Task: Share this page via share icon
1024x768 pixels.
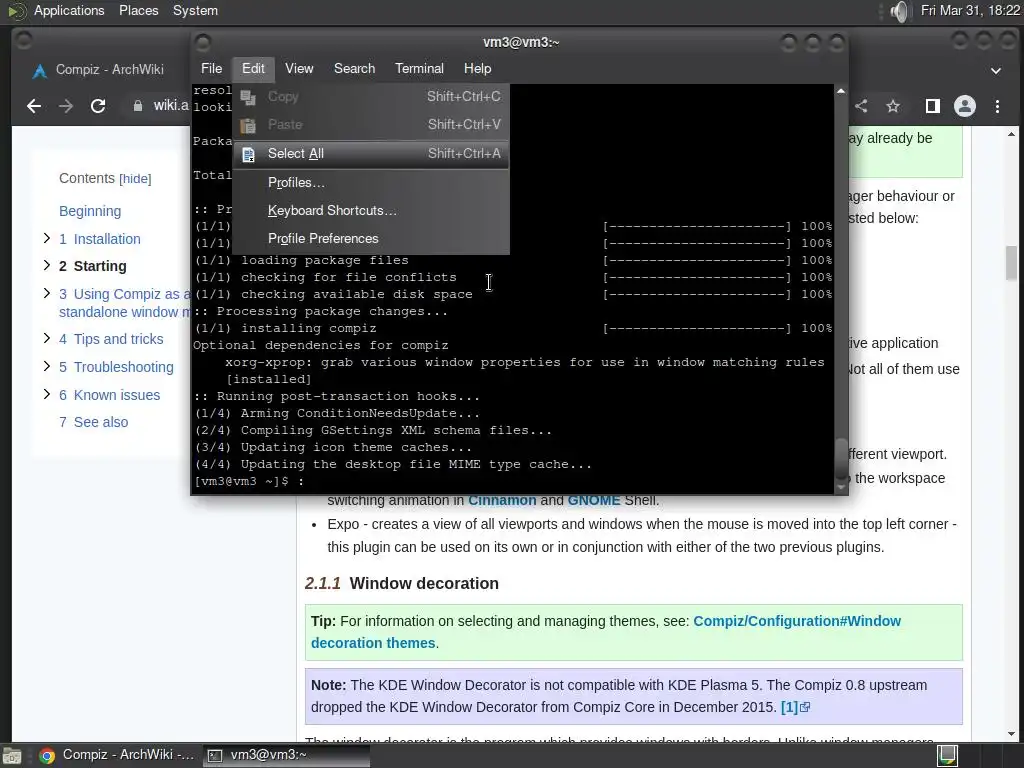Action: pyautogui.click(x=861, y=106)
